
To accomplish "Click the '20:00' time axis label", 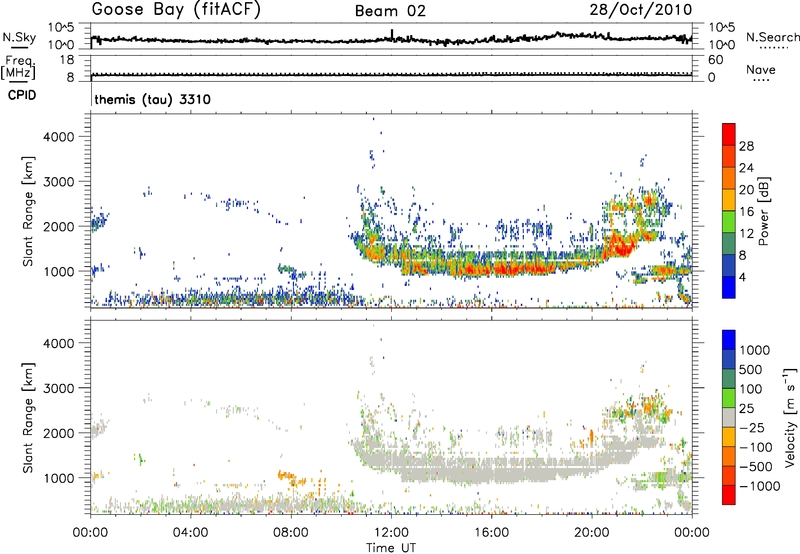I will pyautogui.click(x=592, y=533).
